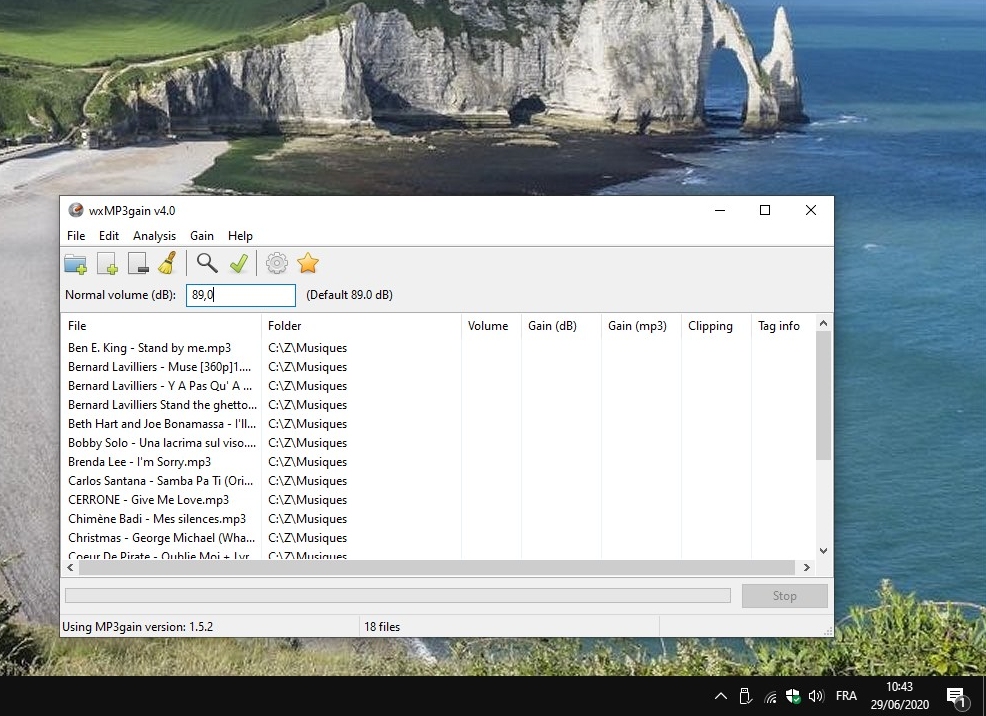Click the 18 files status bar entry
The image size is (986, 716).
tap(382, 627)
